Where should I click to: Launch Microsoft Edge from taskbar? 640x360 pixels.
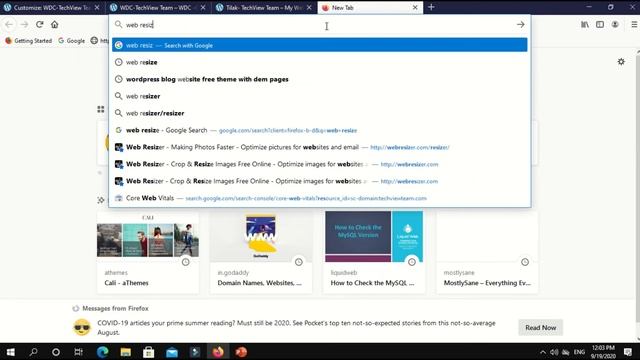click(102, 352)
